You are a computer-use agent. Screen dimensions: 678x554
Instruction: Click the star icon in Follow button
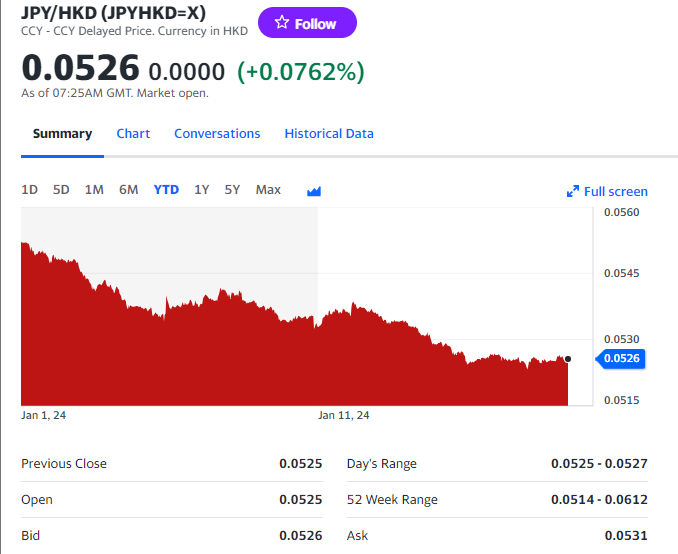[x=282, y=23]
